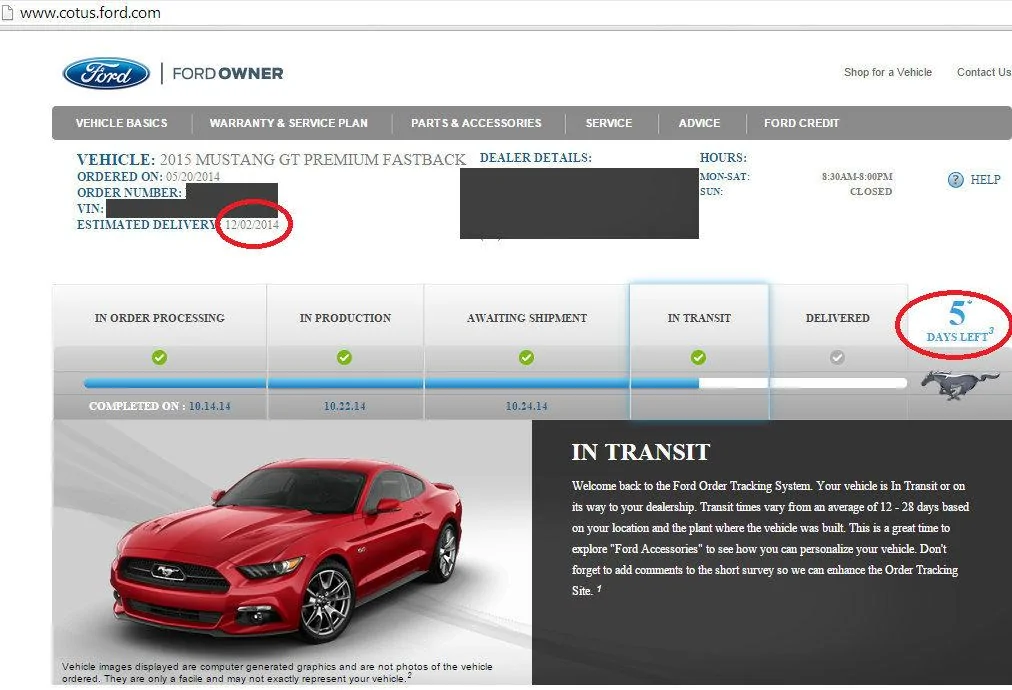Click the VIN label
This screenshot has height=690, width=1012.
tap(90, 209)
